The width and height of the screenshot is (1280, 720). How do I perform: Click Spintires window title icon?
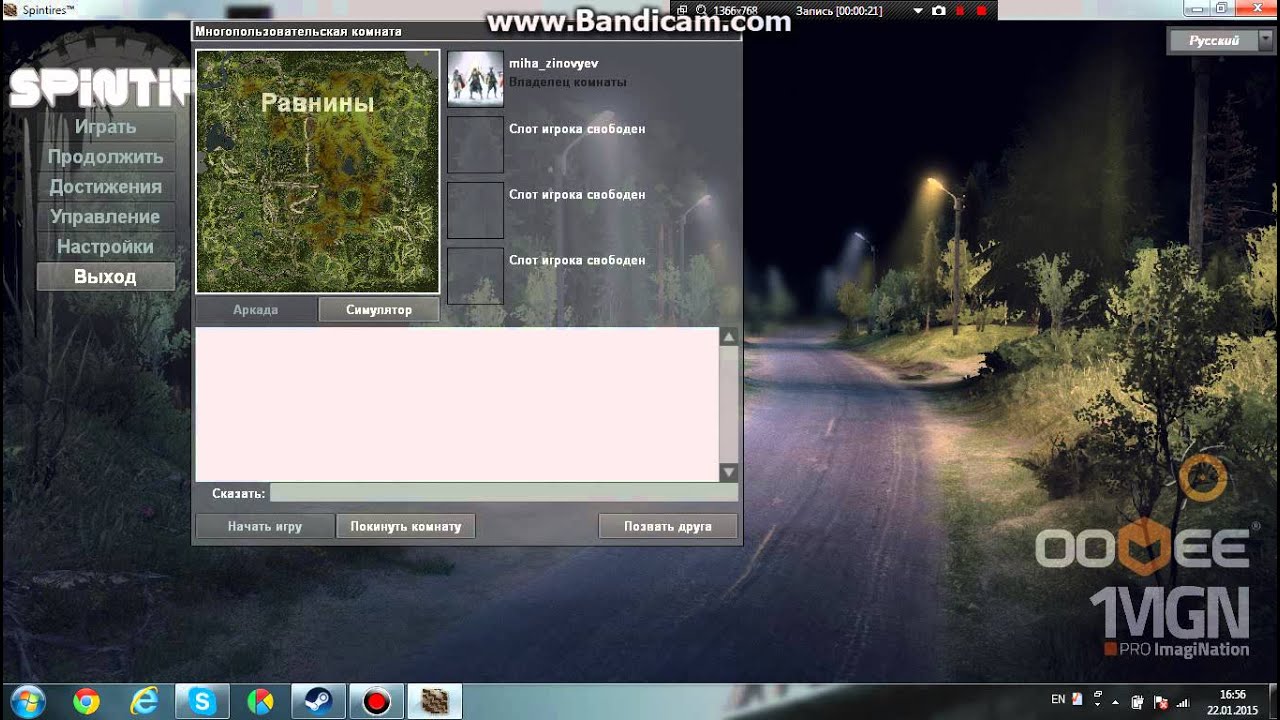11,10
